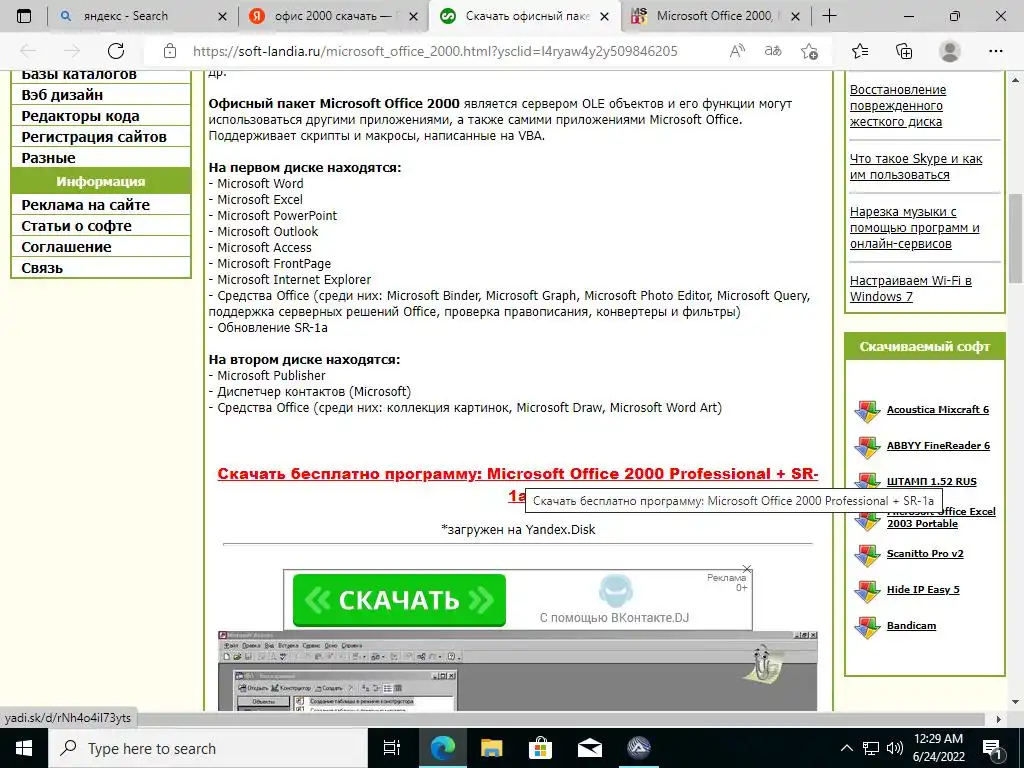Image resolution: width=1024 pixels, height=768 pixels.
Task: Open 'Acoustica Mixcraft 6' software link
Action: [938, 409]
